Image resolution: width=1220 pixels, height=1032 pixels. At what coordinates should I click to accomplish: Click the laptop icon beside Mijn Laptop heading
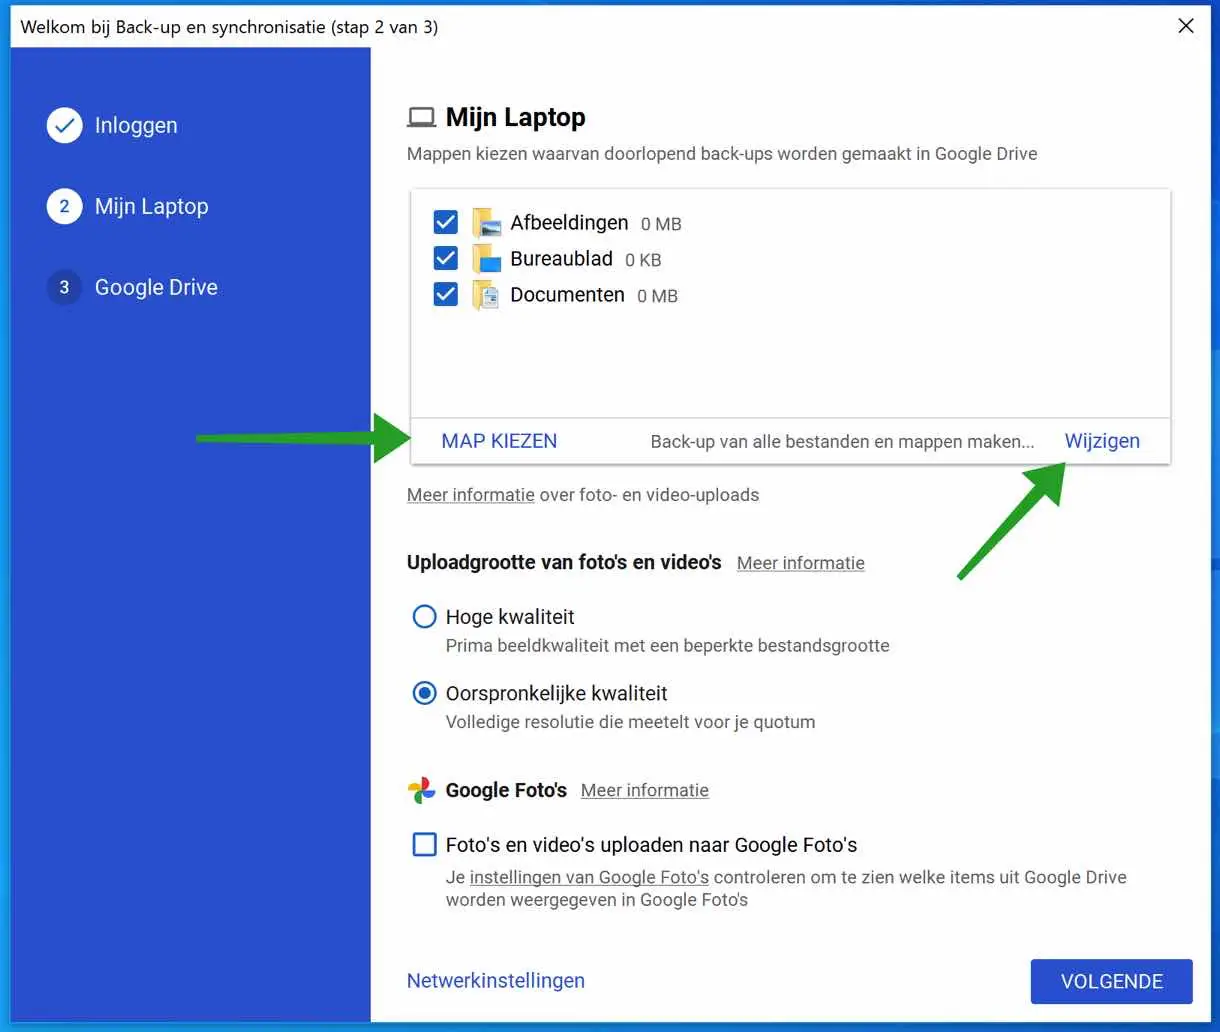coord(421,118)
